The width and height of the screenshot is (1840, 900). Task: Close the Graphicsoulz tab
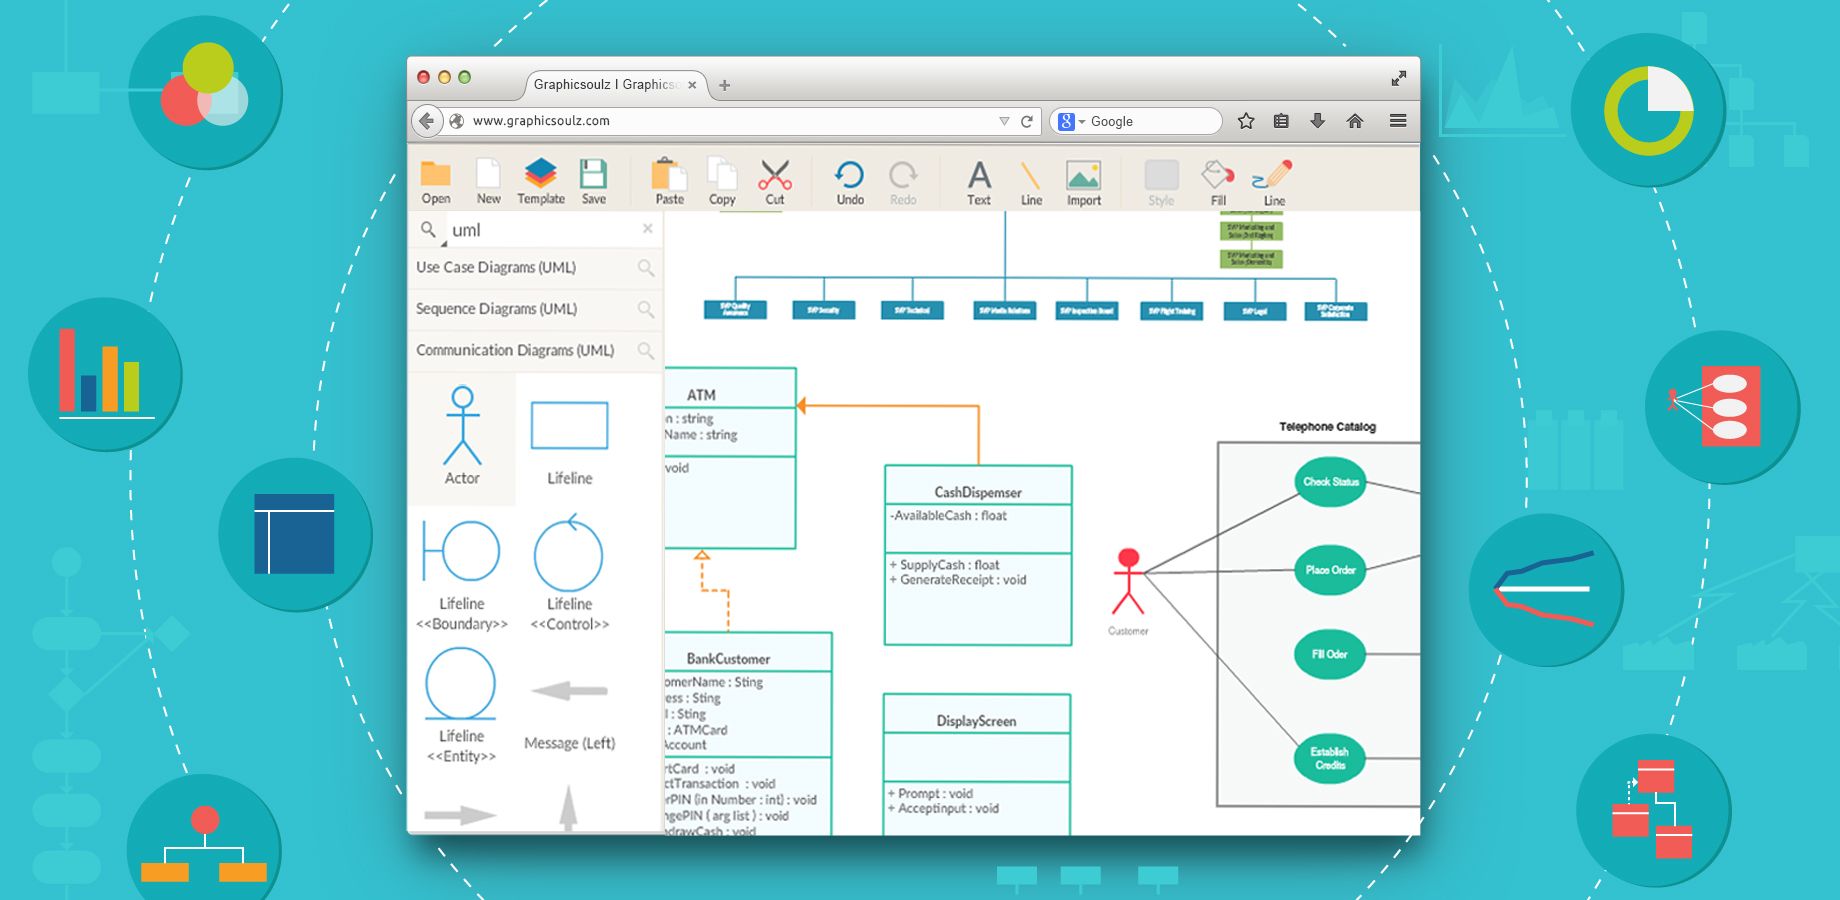point(692,85)
